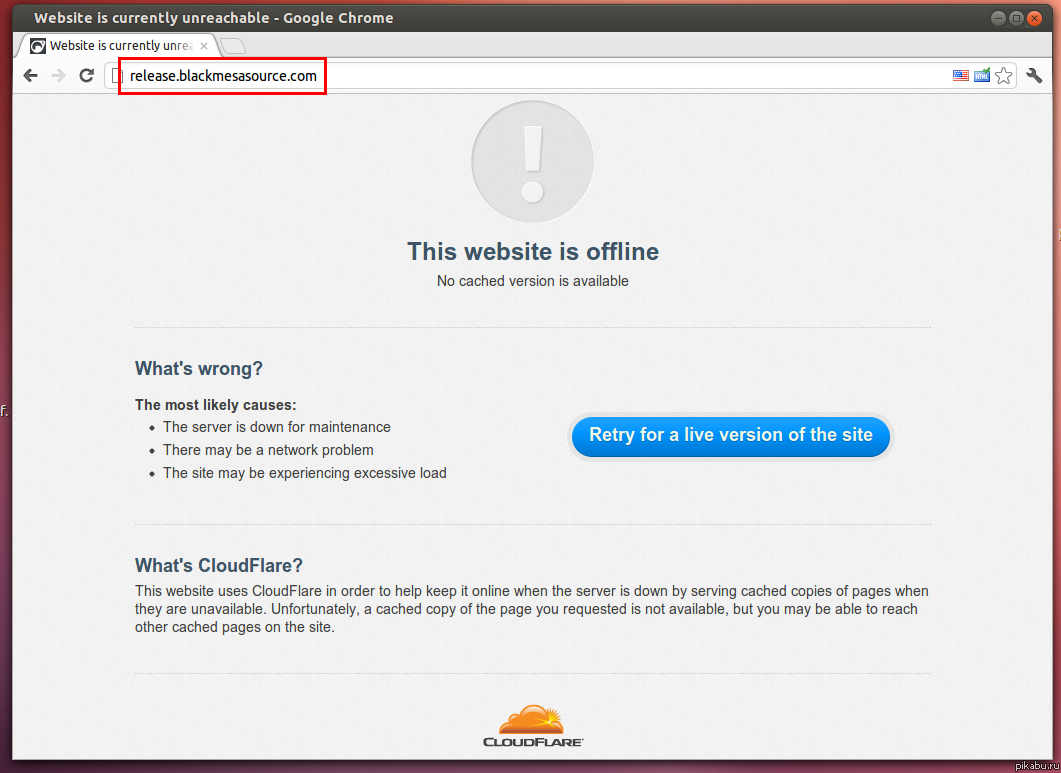This screenshot has height=773, width=1061.
Task: Open the Chrome wrench settings menu
Action: [x=1034, y=75]
